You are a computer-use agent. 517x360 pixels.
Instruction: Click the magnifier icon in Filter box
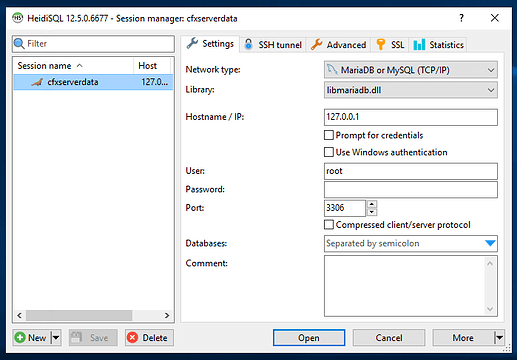pos(19,44)
